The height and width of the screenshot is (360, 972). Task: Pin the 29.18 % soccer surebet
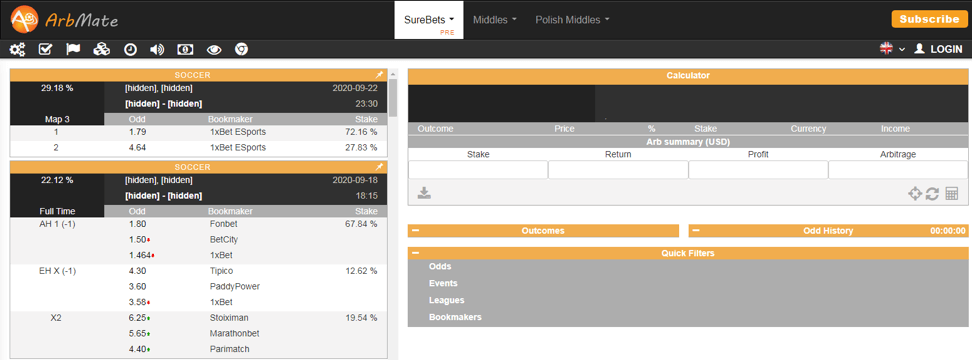(379, 75)
